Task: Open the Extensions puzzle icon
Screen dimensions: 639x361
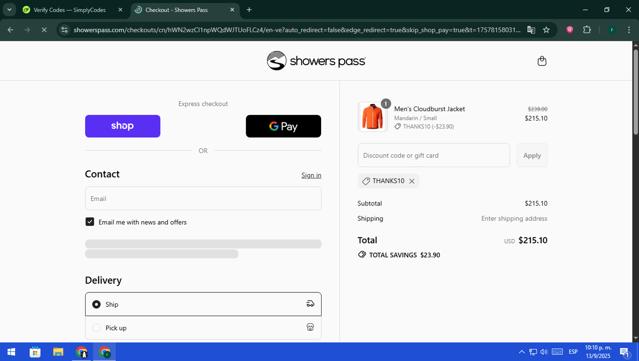Action: coord(586,30)
